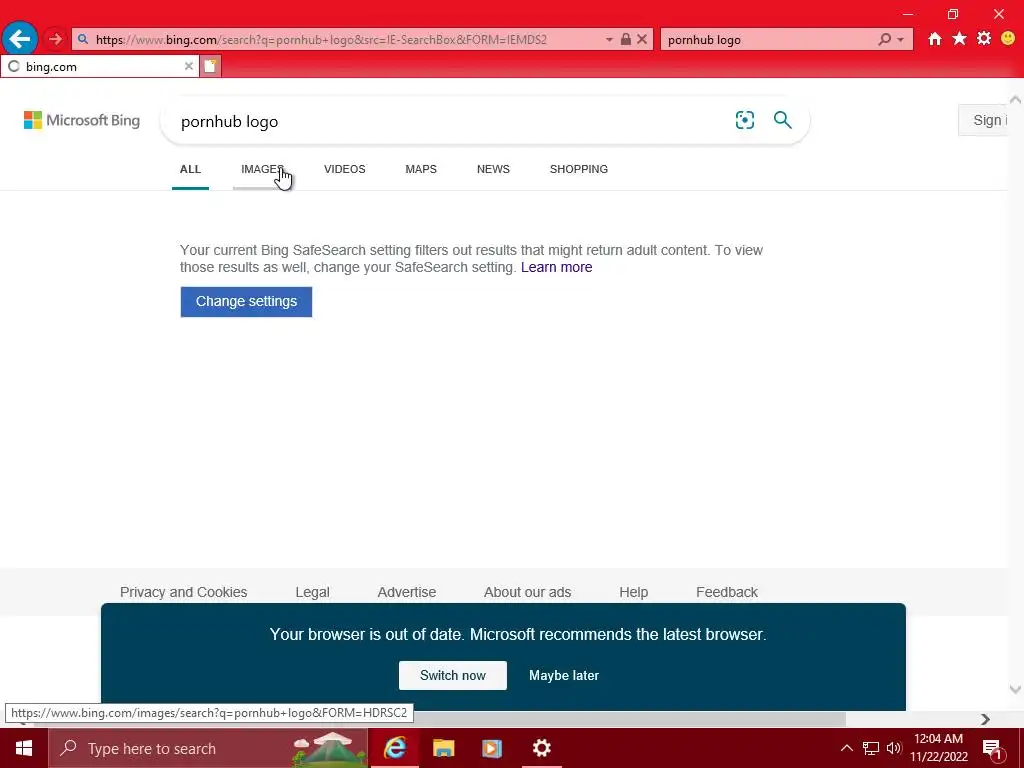Open About our ads link
Image resolution: width=1024 pixels, height=768 pixels.
point(527,592)
